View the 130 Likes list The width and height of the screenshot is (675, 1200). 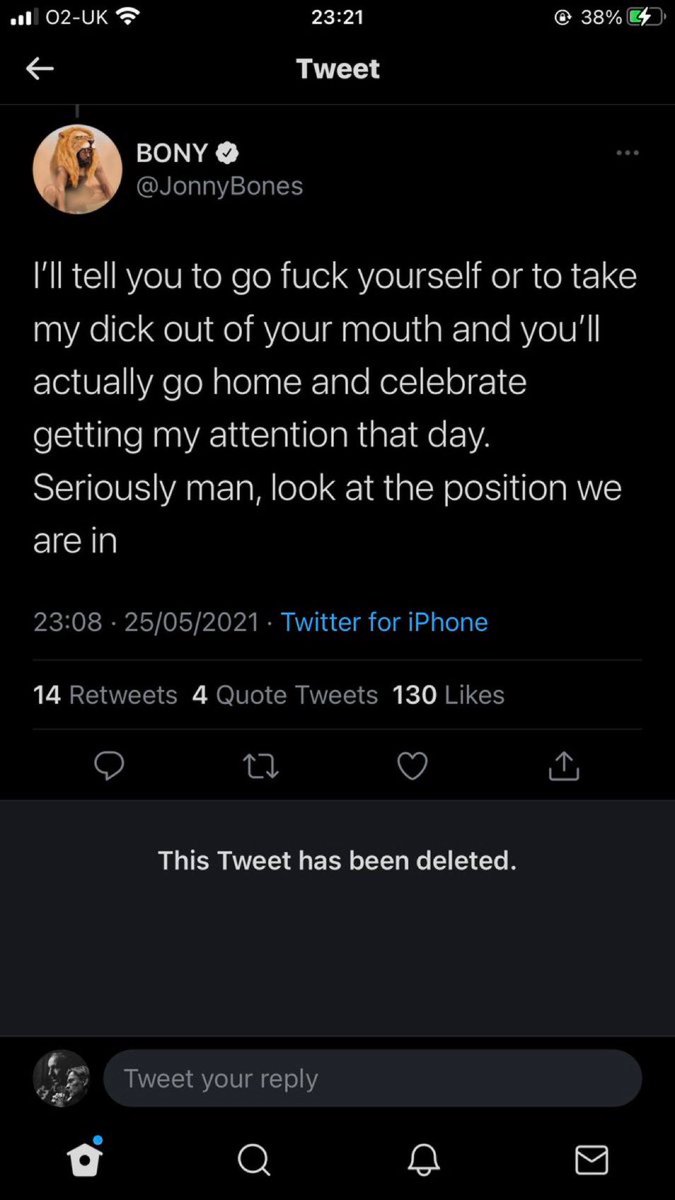tap(449, 695)
